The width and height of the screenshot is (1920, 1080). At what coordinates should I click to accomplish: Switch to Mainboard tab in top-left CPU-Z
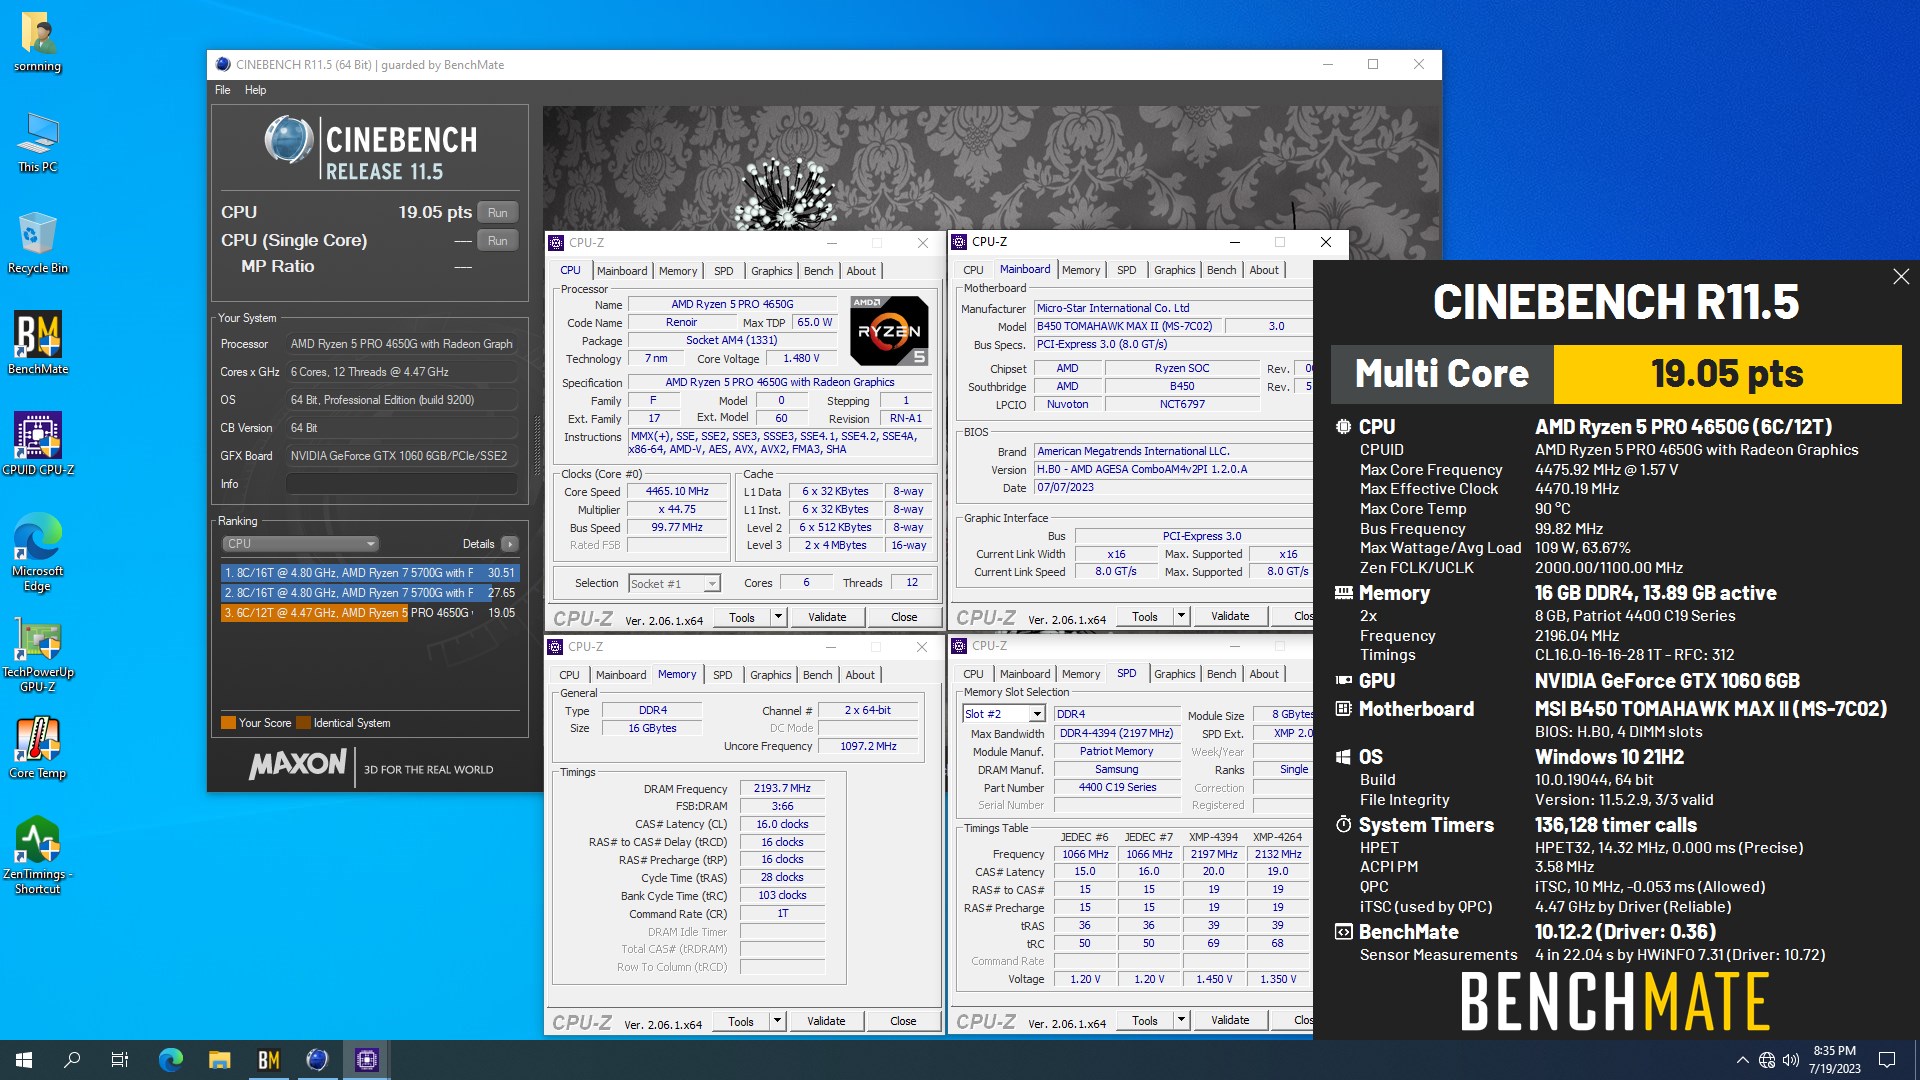coord(622,271)
